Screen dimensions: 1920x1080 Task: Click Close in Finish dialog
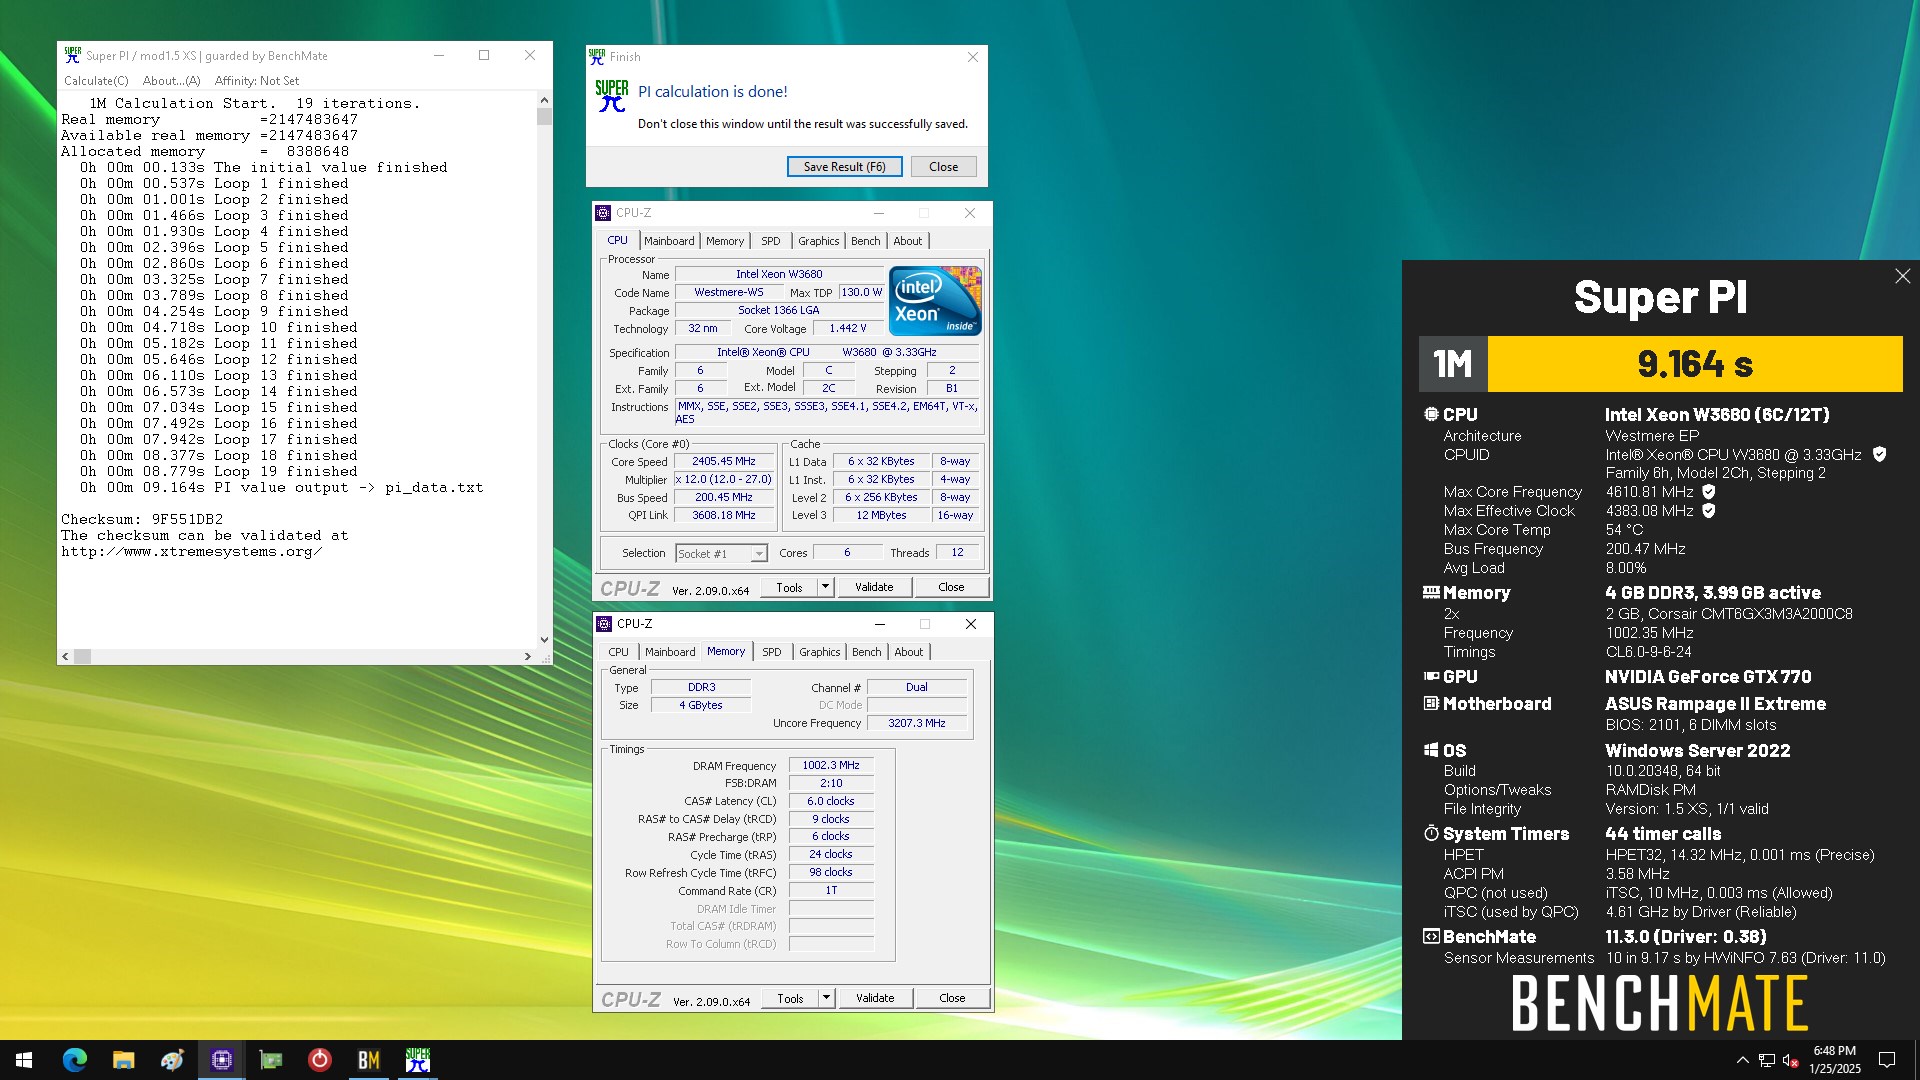point(943,167)
